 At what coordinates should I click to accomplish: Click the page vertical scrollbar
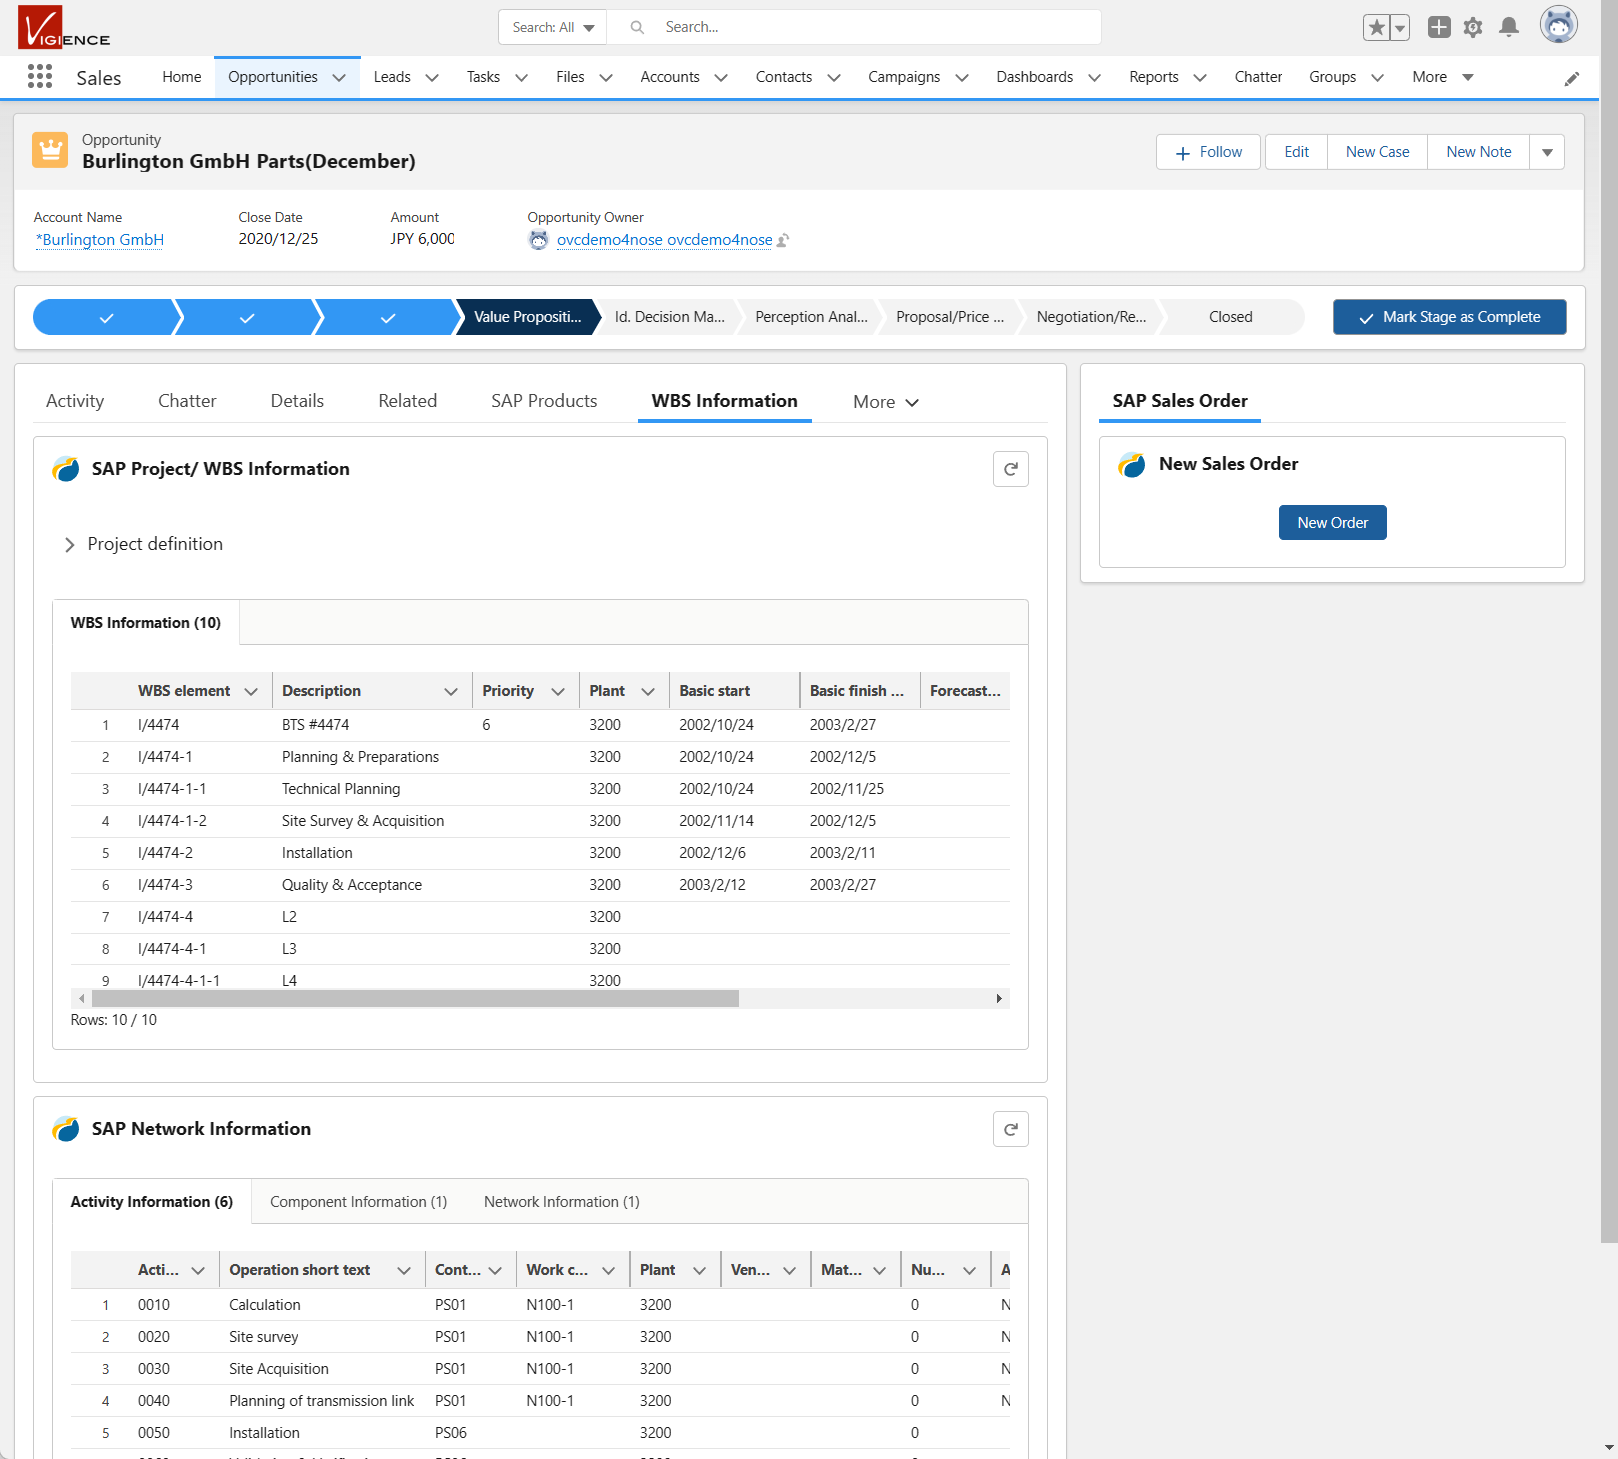coord(1608,620)
